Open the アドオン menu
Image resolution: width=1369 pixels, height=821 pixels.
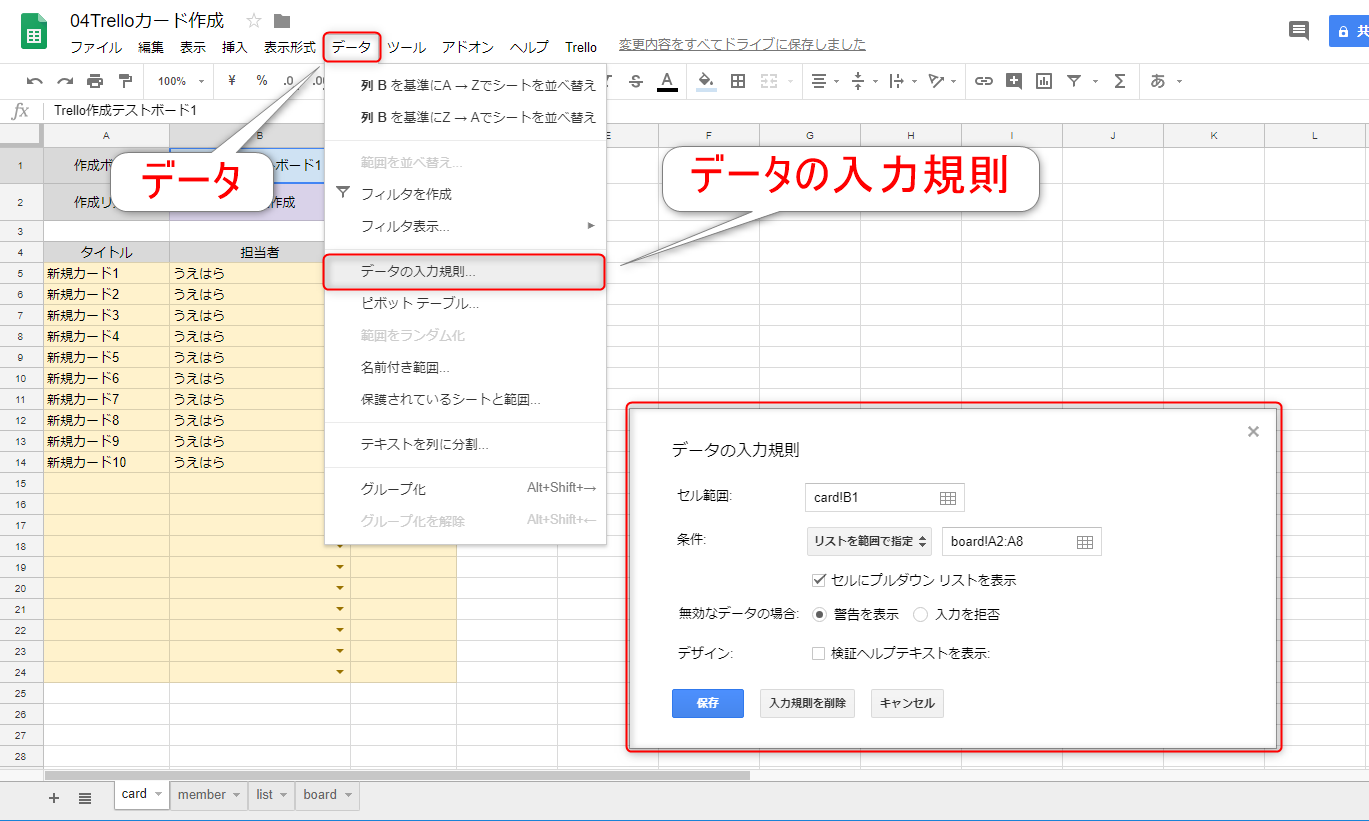click(x=468, y=47)
